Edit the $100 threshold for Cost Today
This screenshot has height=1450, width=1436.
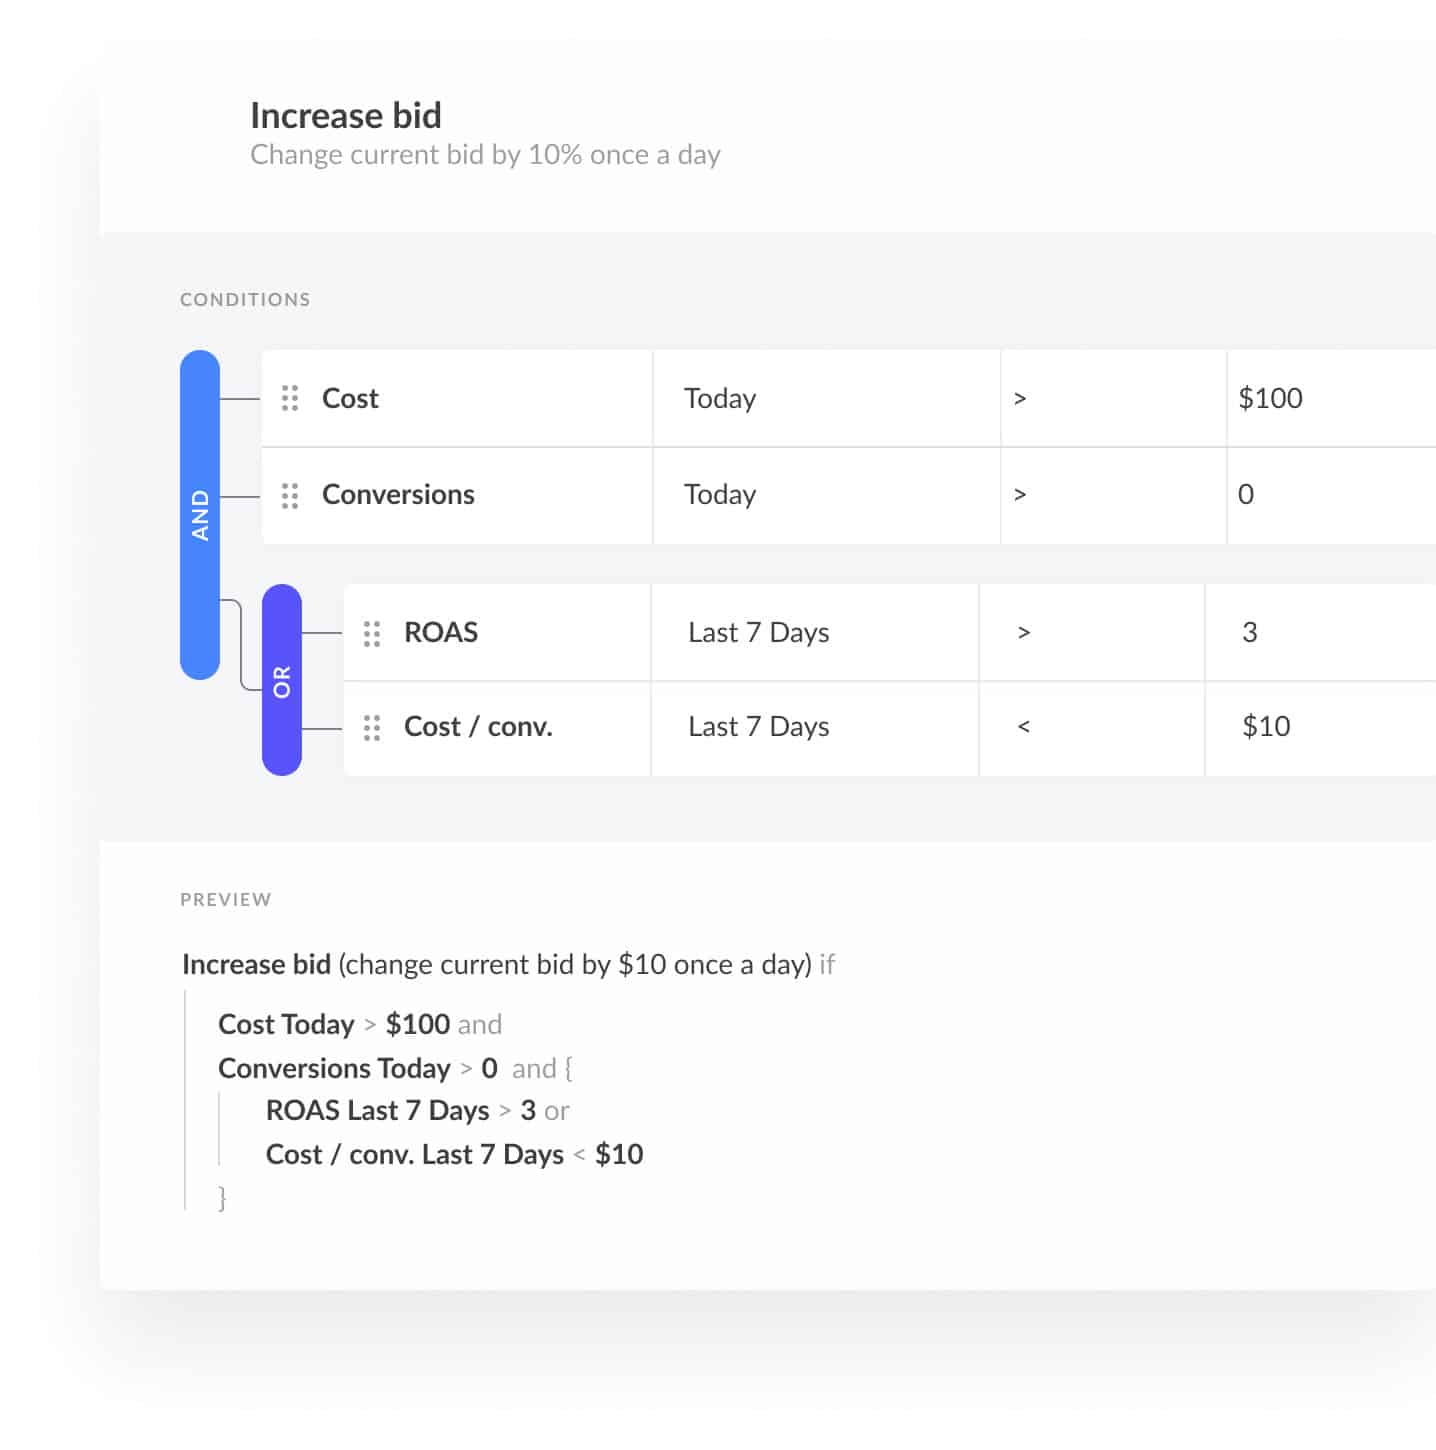coord(1271,397)
